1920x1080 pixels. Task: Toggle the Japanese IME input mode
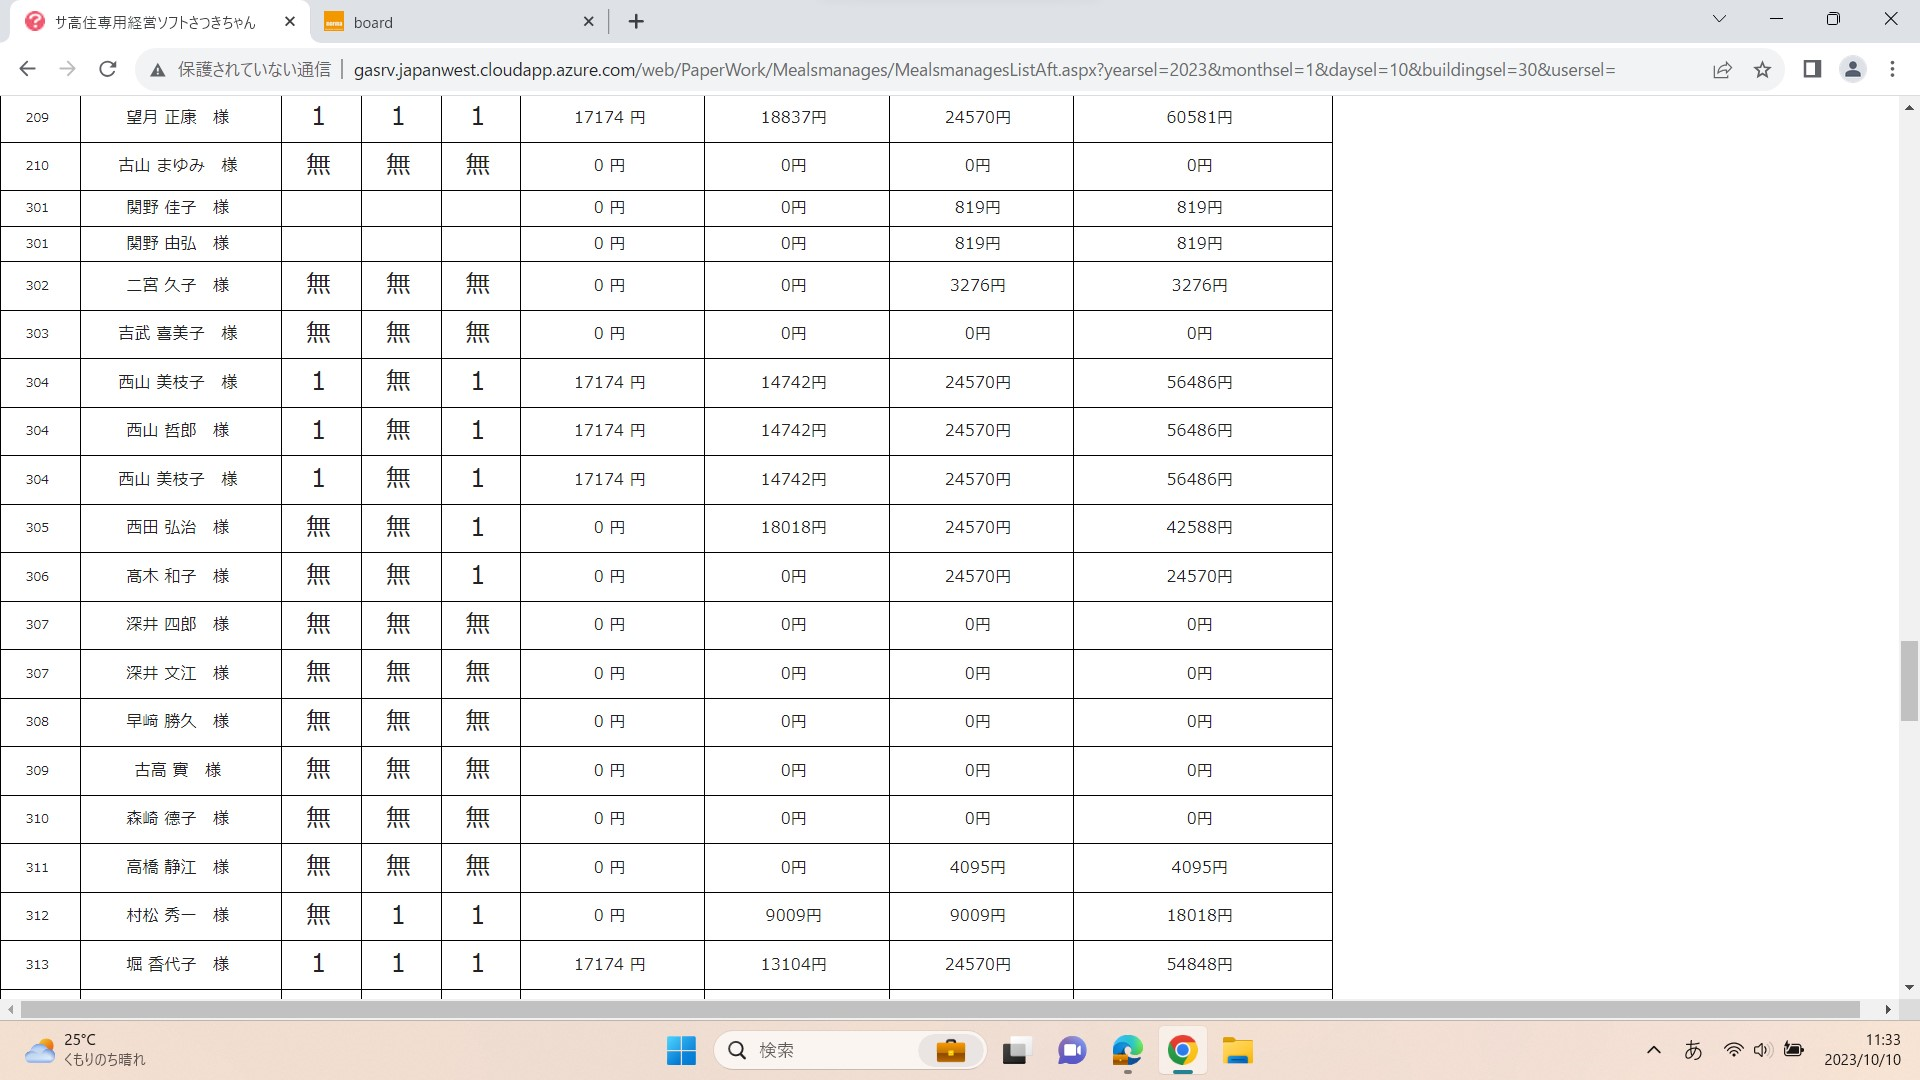(1693, 1050)
